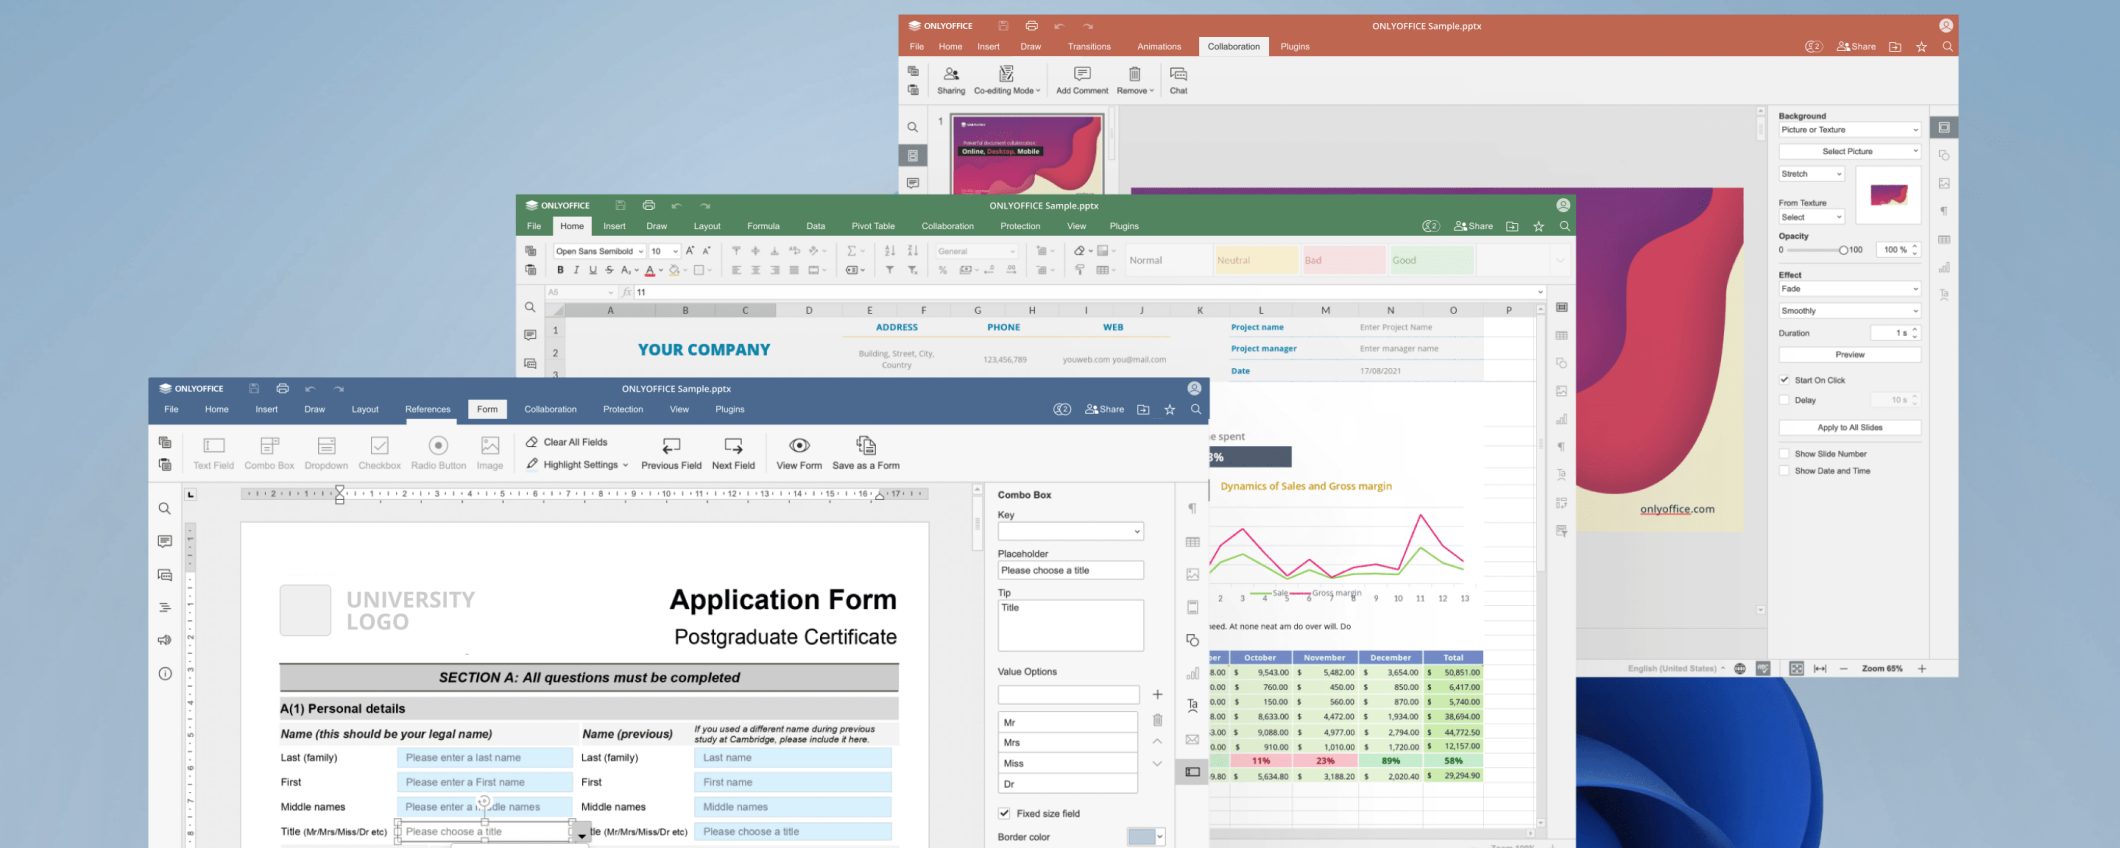Undo in the document editor title bar
Image resolution: width=2120 pixels, height=848 pixels.
[x=310, y=388]
